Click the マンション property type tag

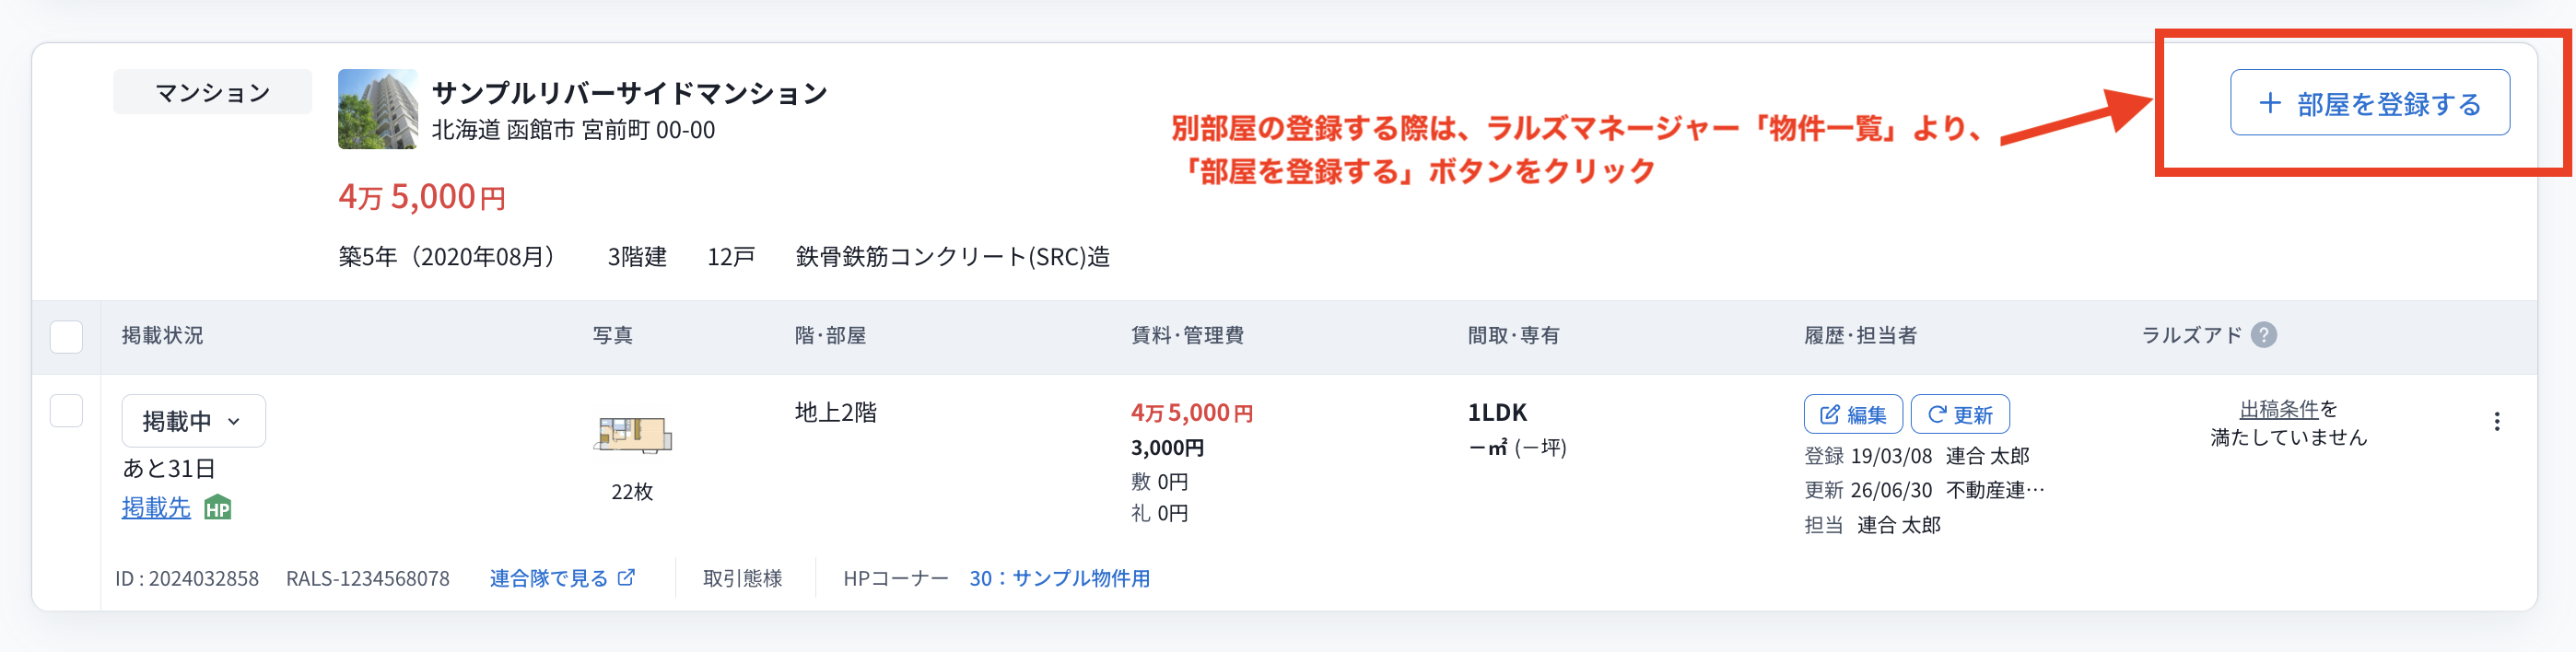[x=212, y=92]
